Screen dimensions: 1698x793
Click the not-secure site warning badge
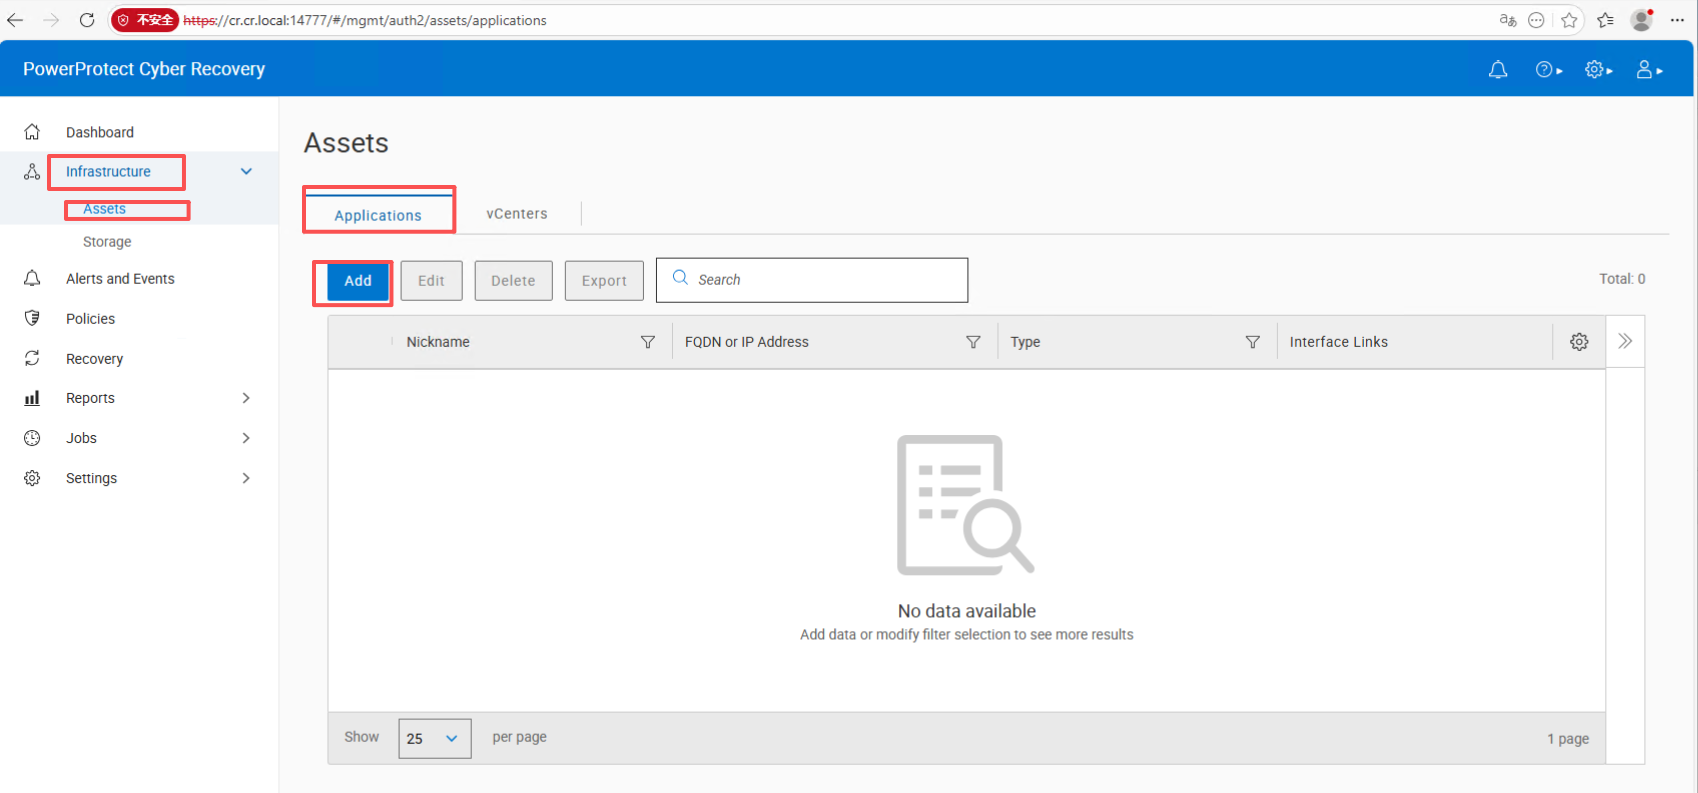tap(146, 20)
